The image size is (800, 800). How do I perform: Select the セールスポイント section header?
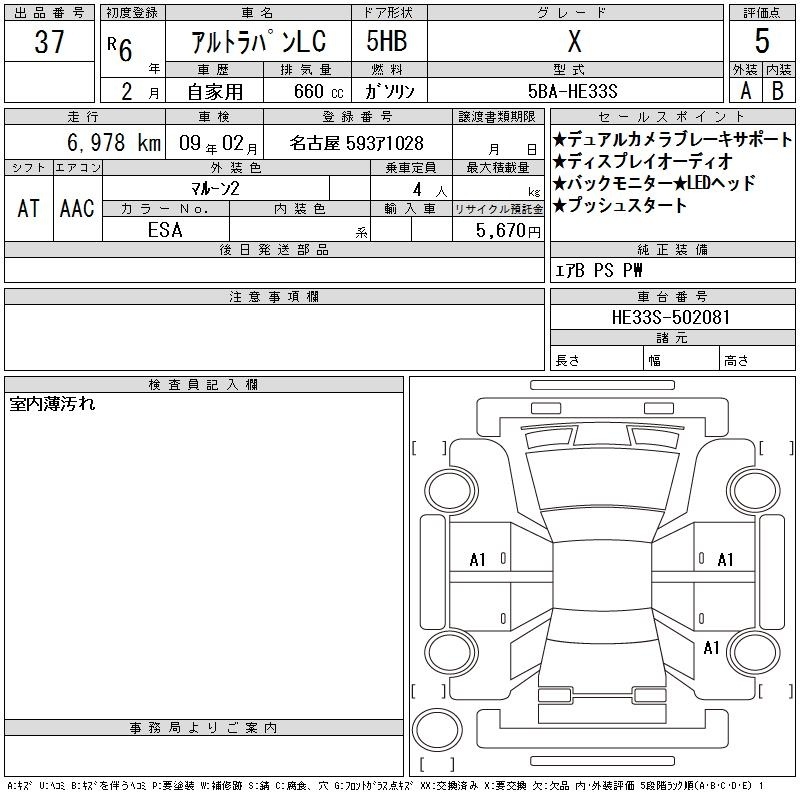pyautogui.click(x=662, y=117)
